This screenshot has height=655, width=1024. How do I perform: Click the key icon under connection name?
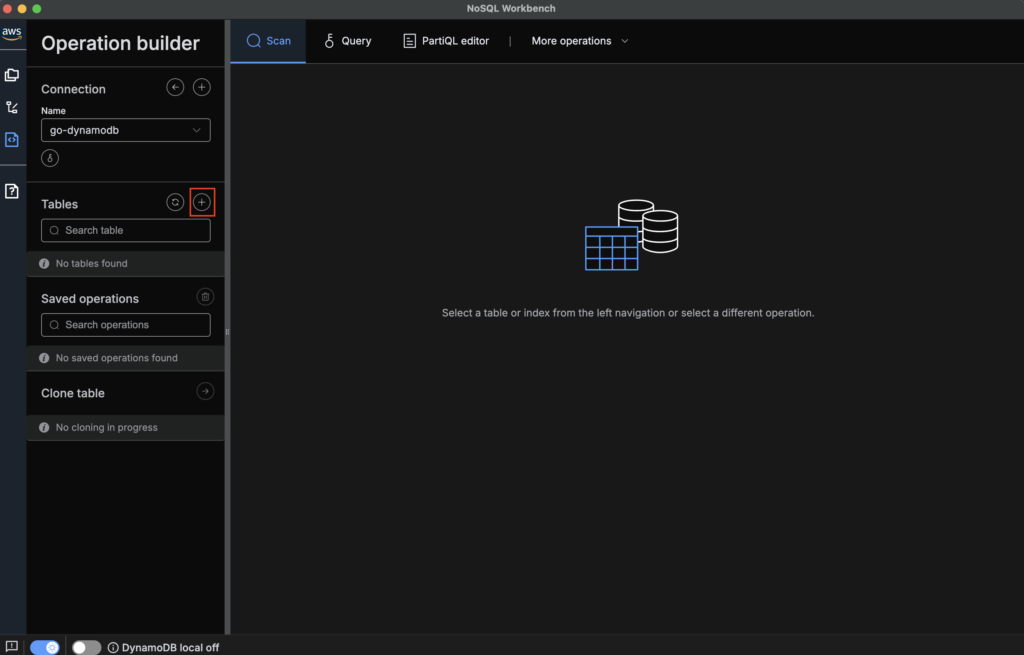(x=50, y=158)
